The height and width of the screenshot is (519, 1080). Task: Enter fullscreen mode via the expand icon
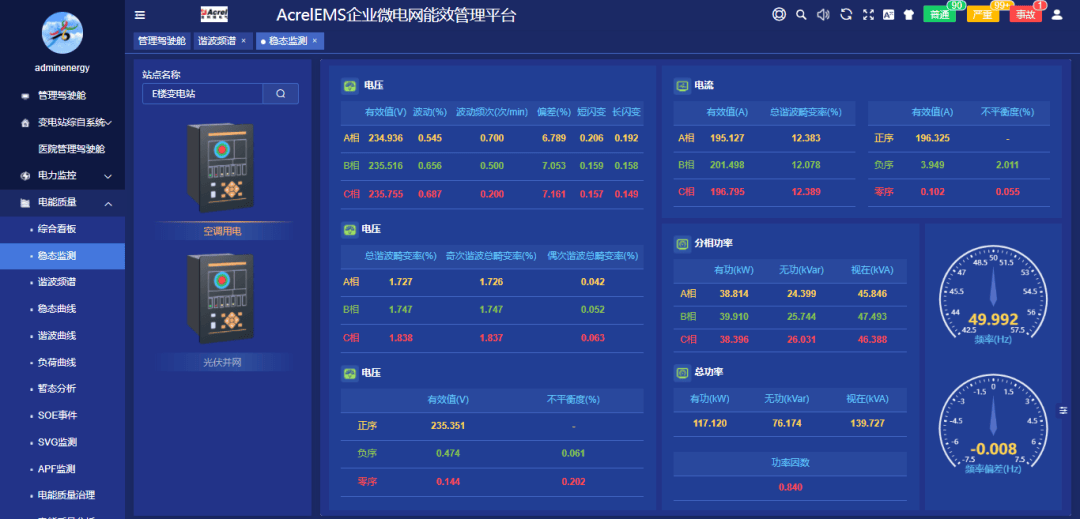(868, 14)
